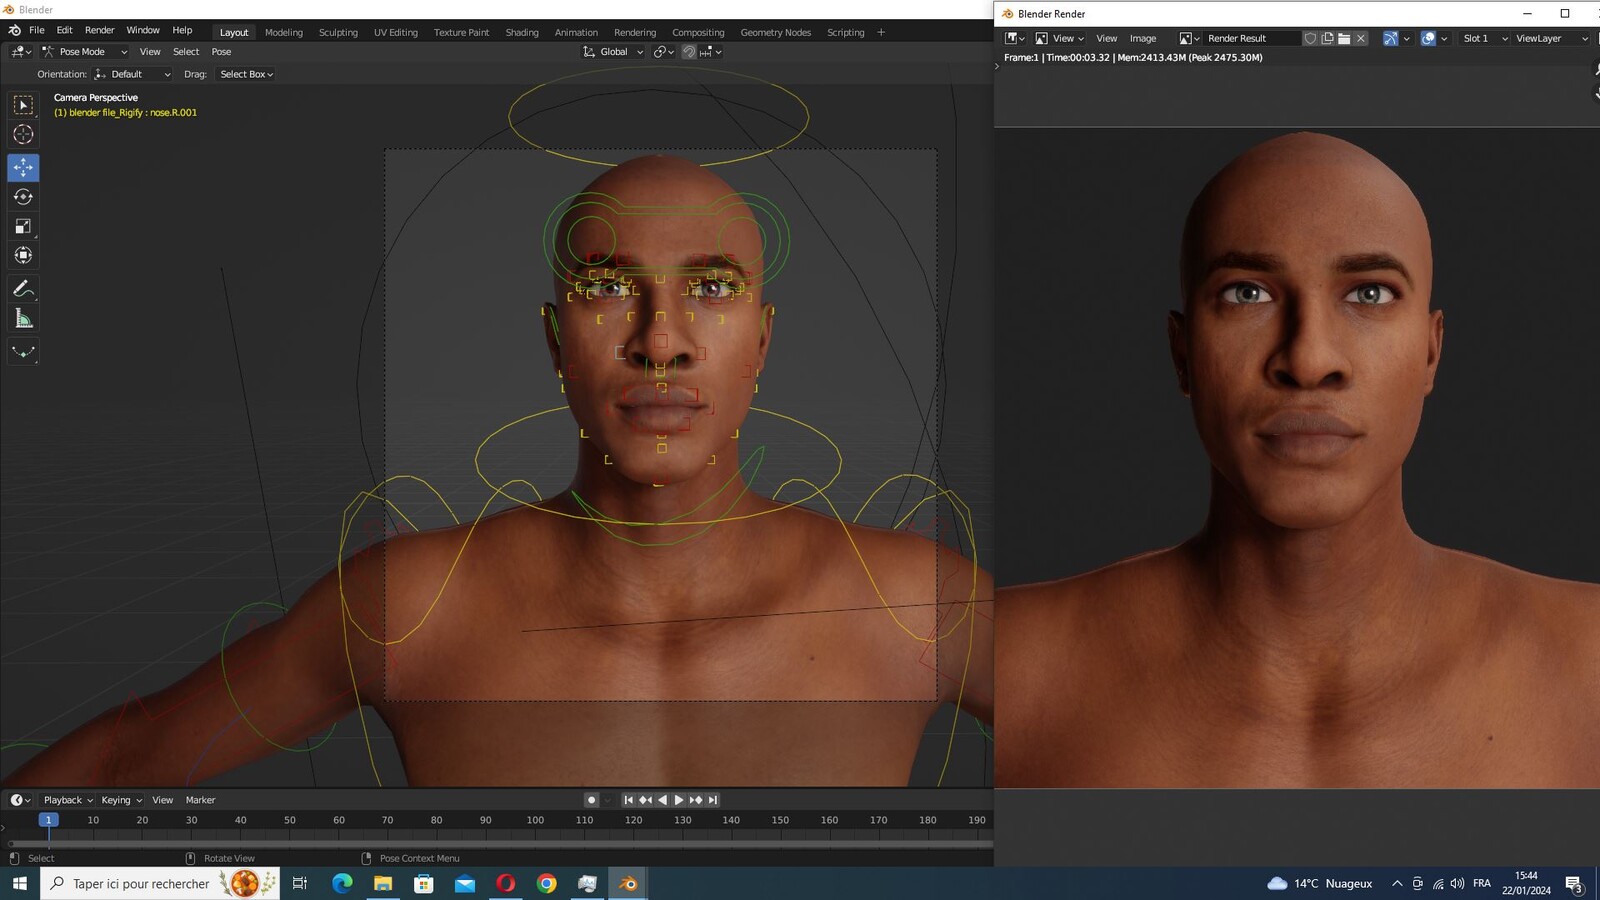Viewport: 1600px width, 900px height.
Task: Click the timeline scrollbar
Action: click(500, 843)
